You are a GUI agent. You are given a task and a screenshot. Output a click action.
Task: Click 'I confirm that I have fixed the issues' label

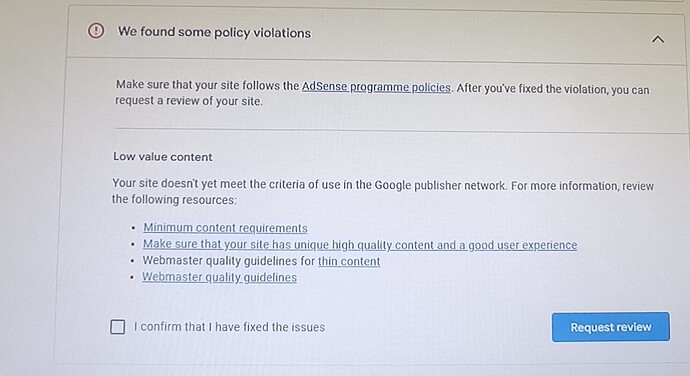[x=229, y=327]
